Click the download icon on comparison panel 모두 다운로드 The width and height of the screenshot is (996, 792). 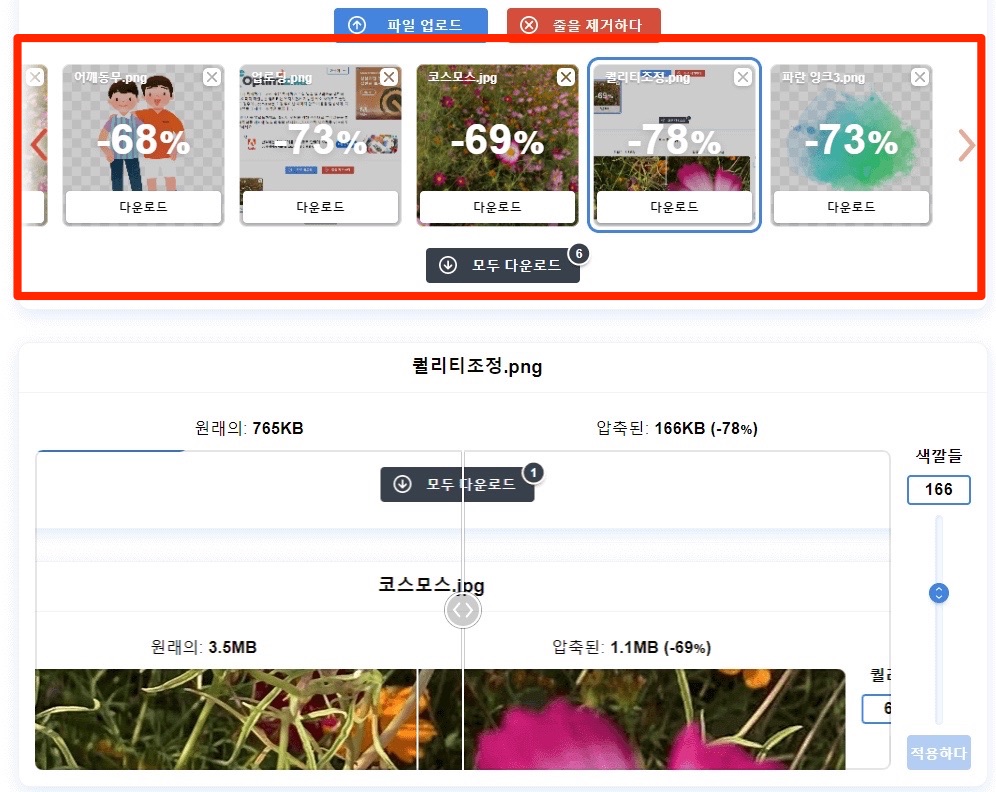pos(401,484)
